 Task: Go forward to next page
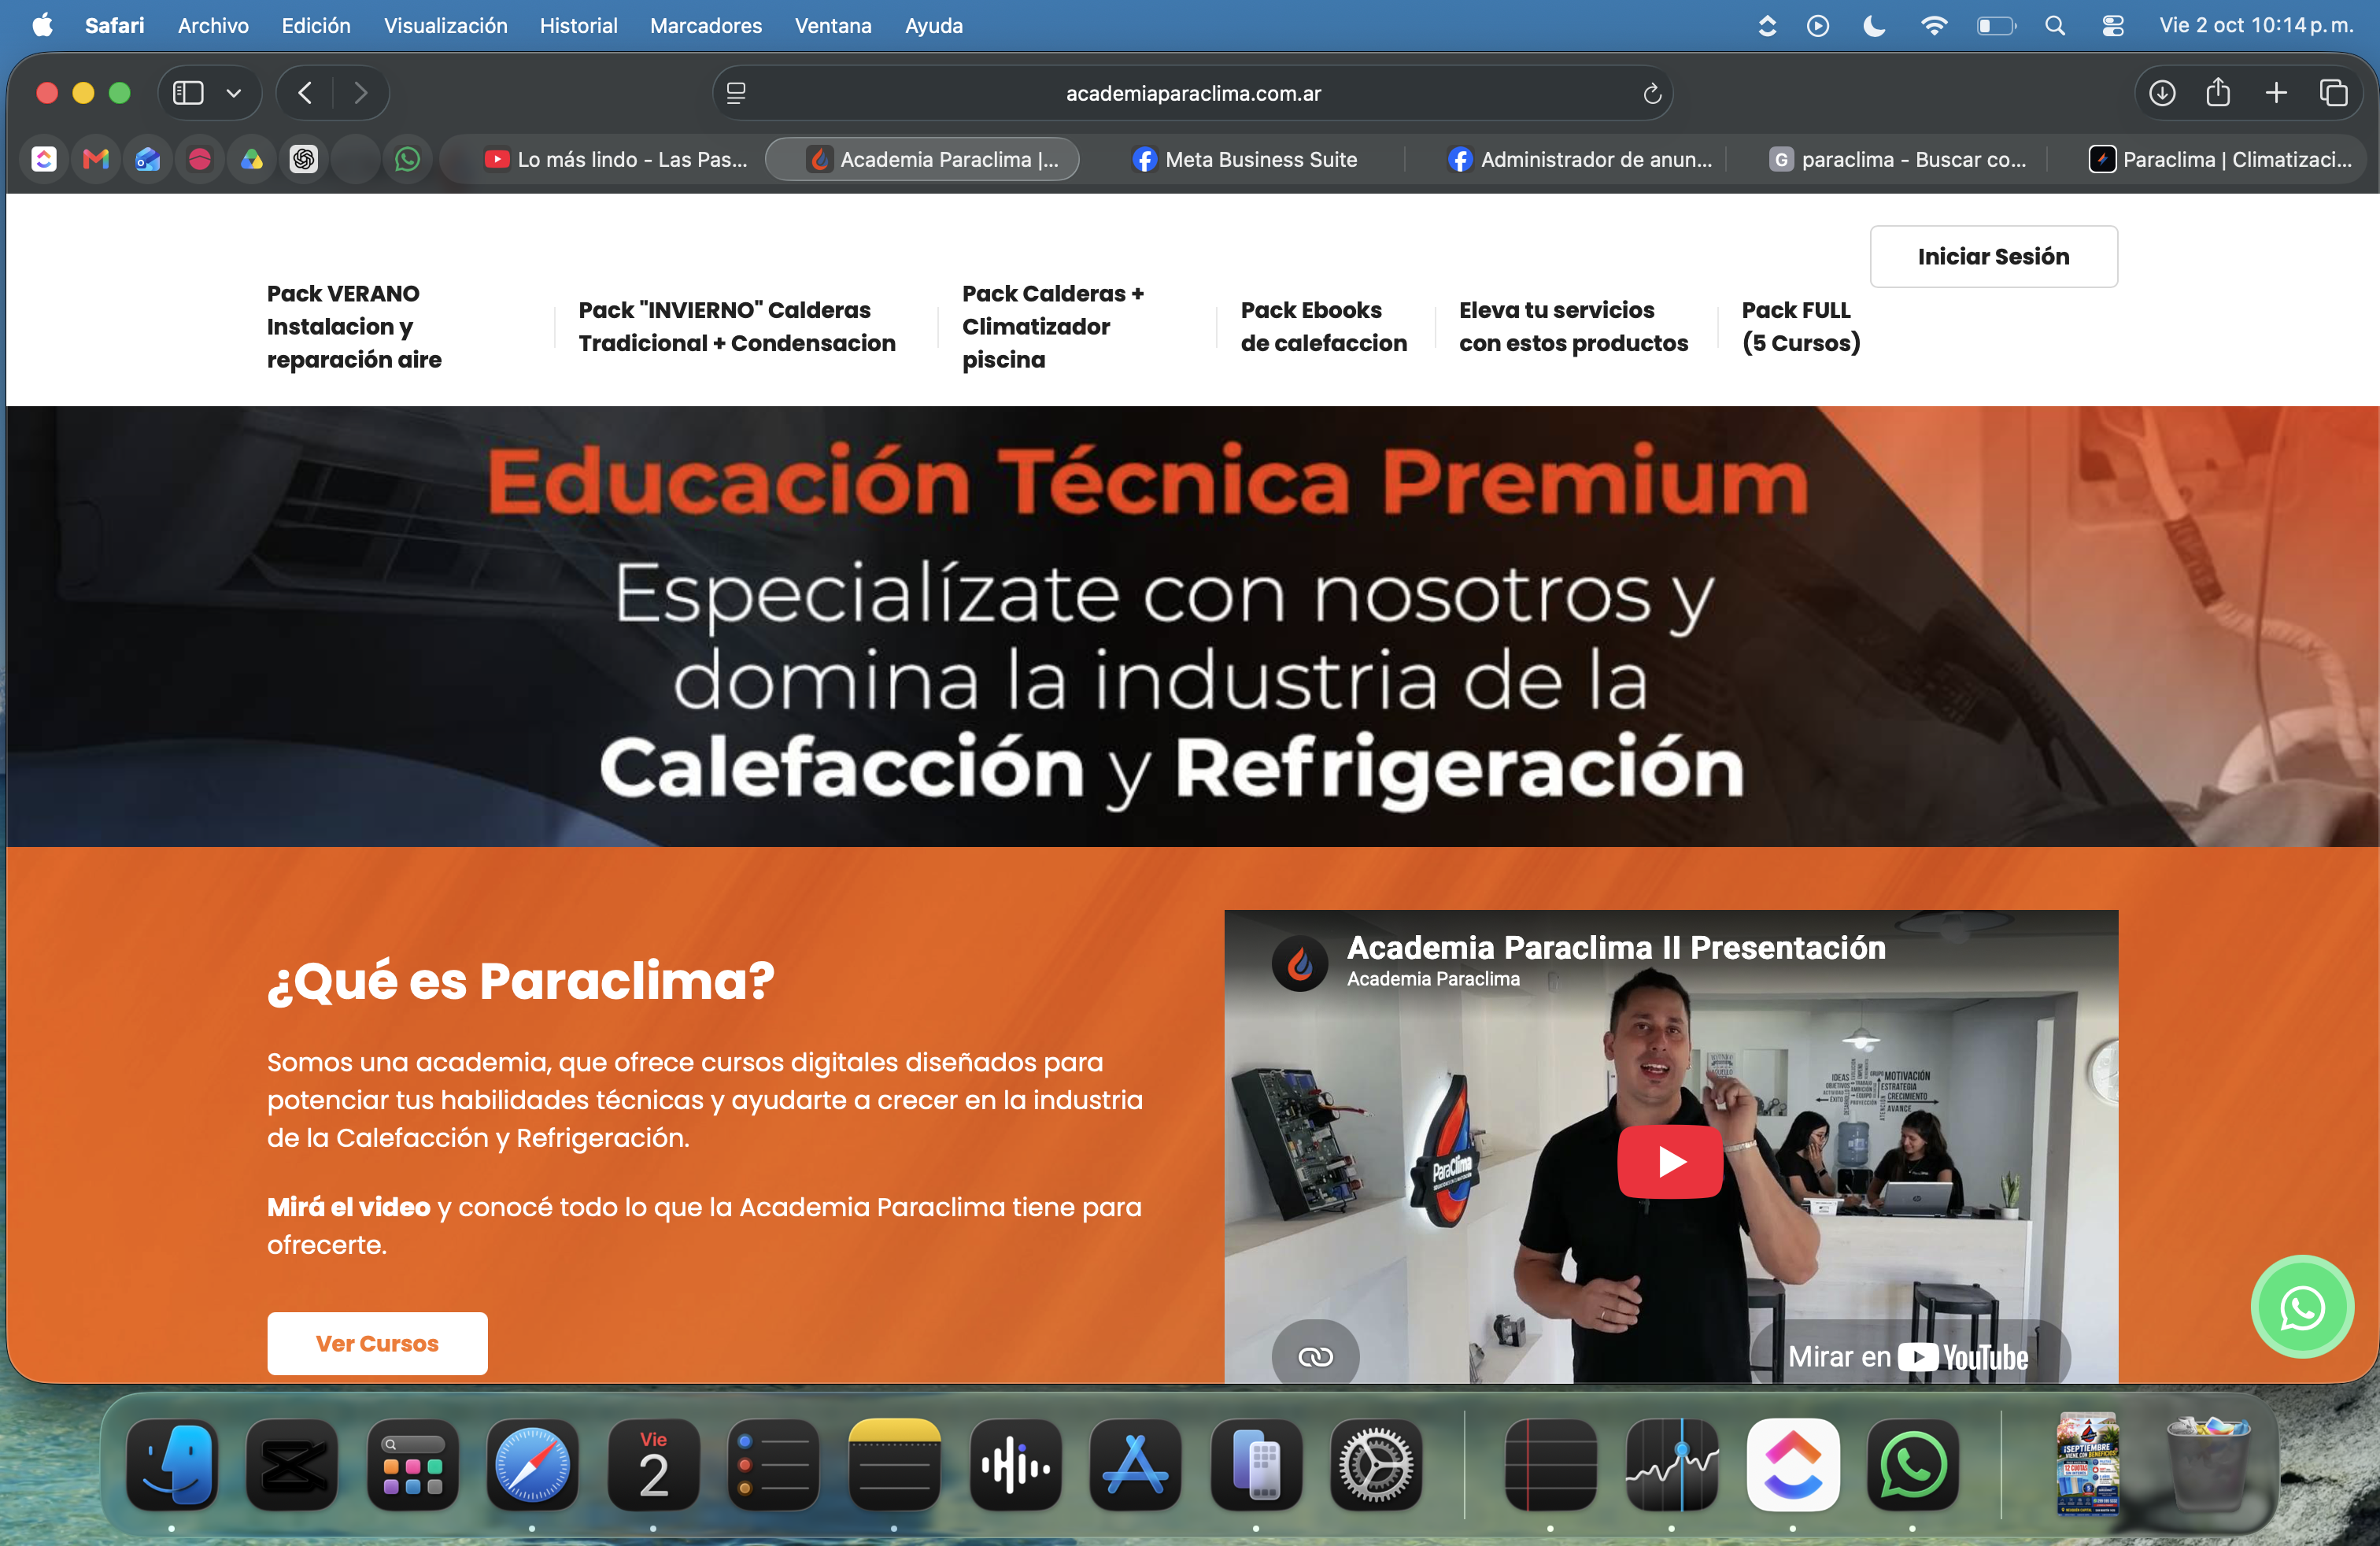(x=361, y=93)
